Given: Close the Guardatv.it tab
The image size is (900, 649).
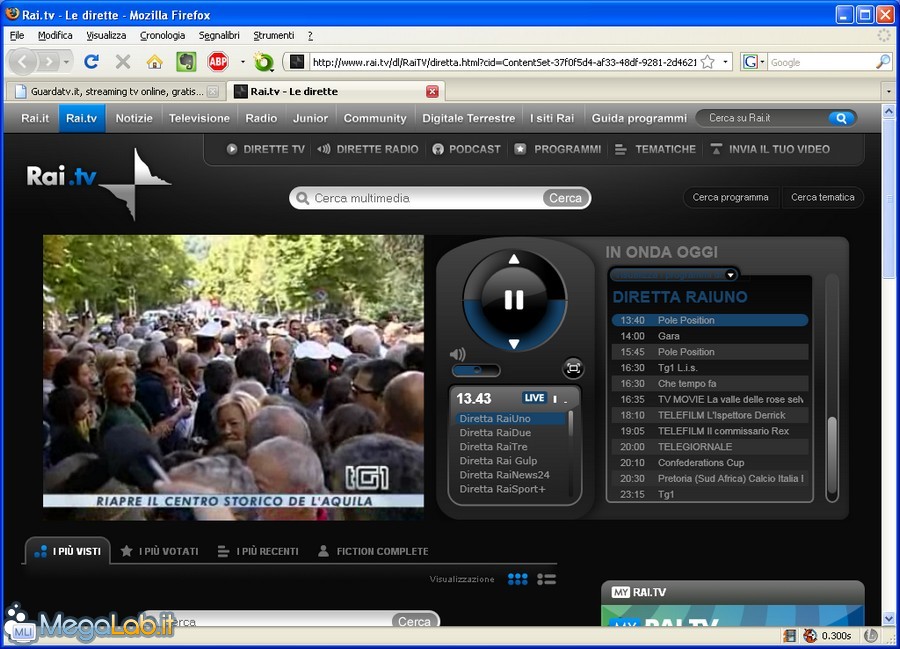Looking at the screenshot, I should coord(213,91).
